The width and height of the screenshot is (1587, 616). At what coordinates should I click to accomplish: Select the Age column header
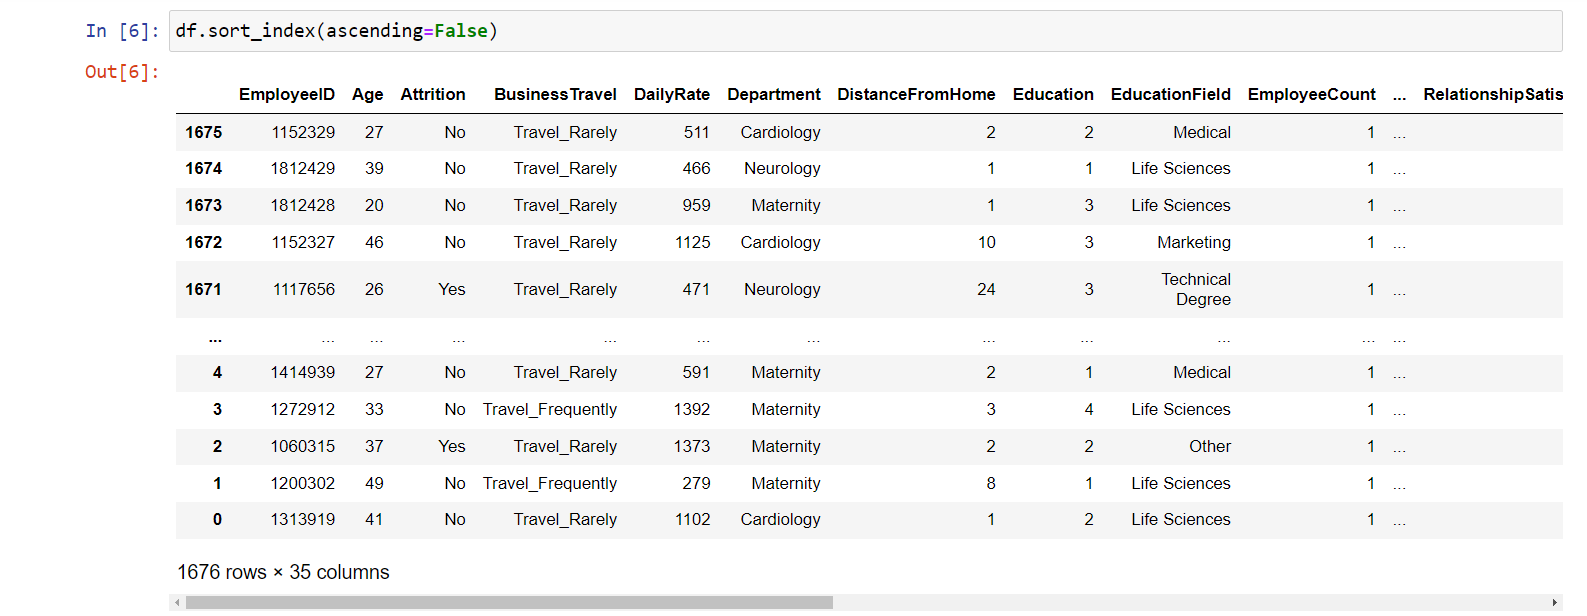pyautogui.click(x=367, y=94)
